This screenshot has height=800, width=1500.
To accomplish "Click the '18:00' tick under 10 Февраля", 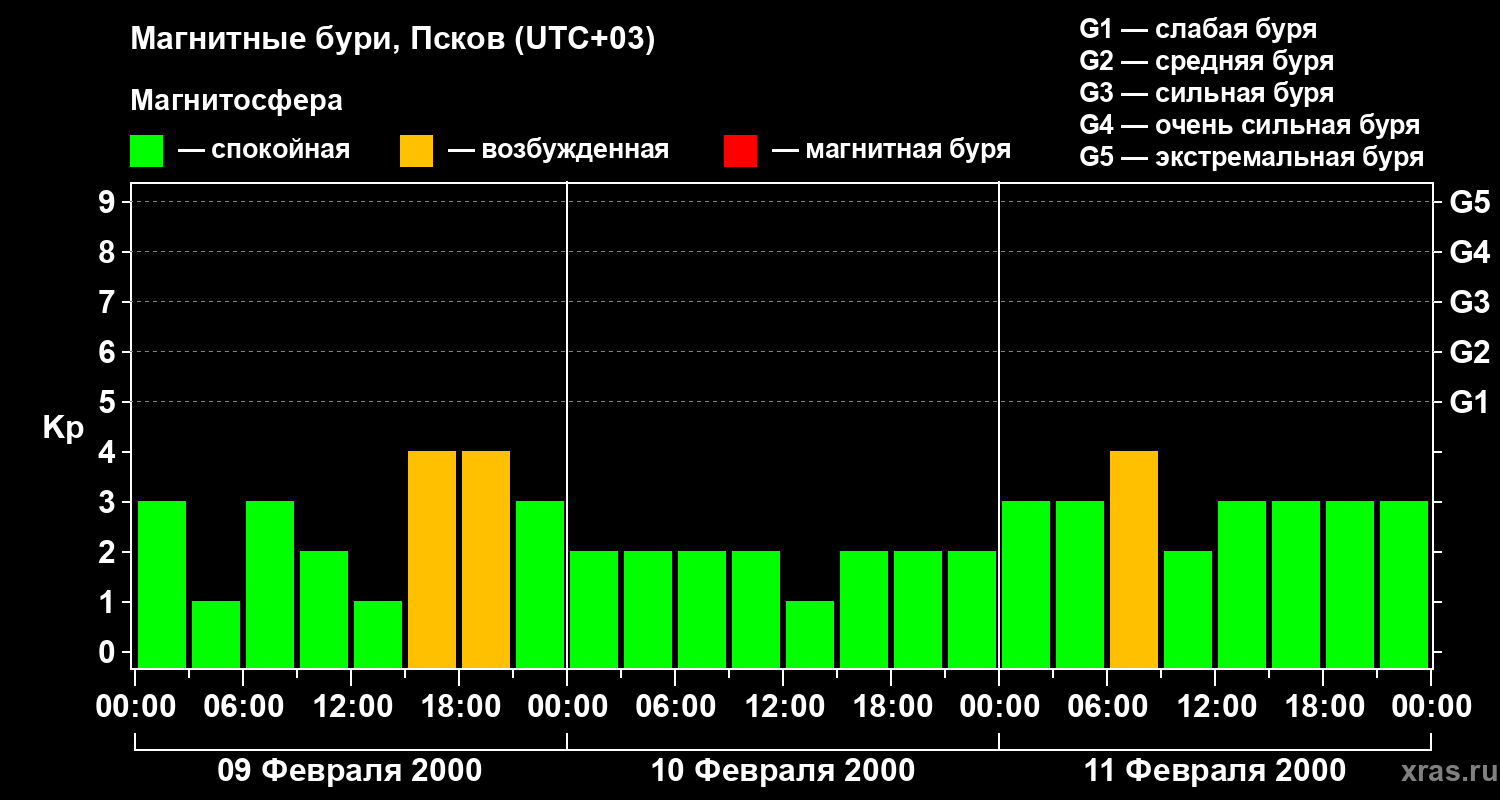I will click(x=891, y=707).
